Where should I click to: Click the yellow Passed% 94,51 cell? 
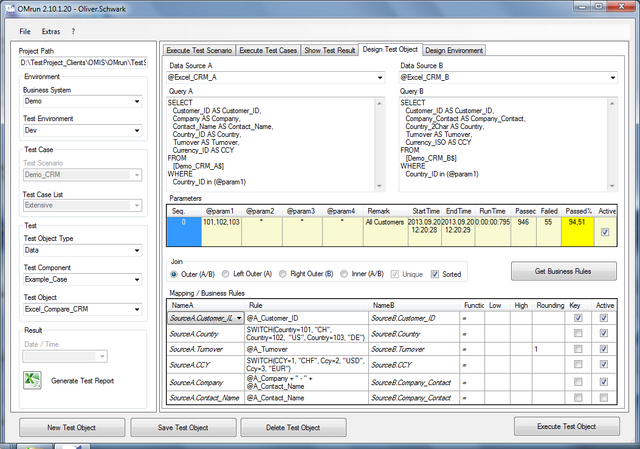tap(578, 231)
